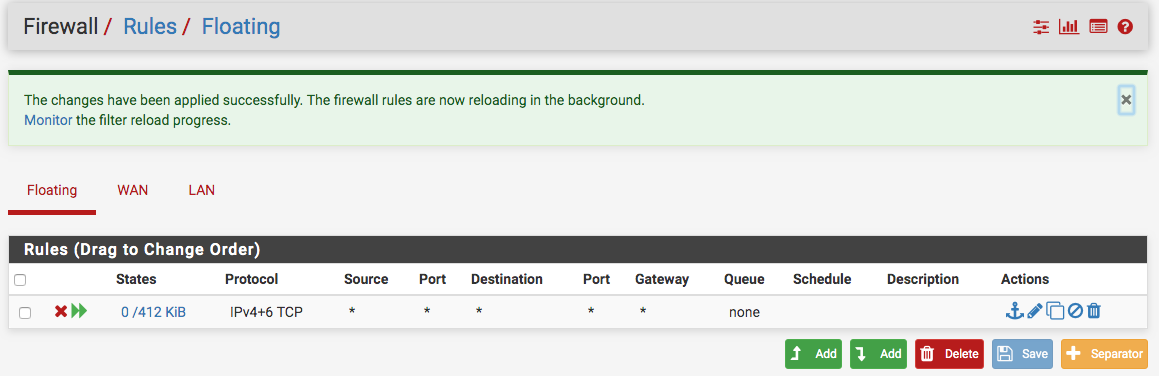Select the Floating tab
The height and width of the screenshot is (376, 1159).
click(52, 191)
